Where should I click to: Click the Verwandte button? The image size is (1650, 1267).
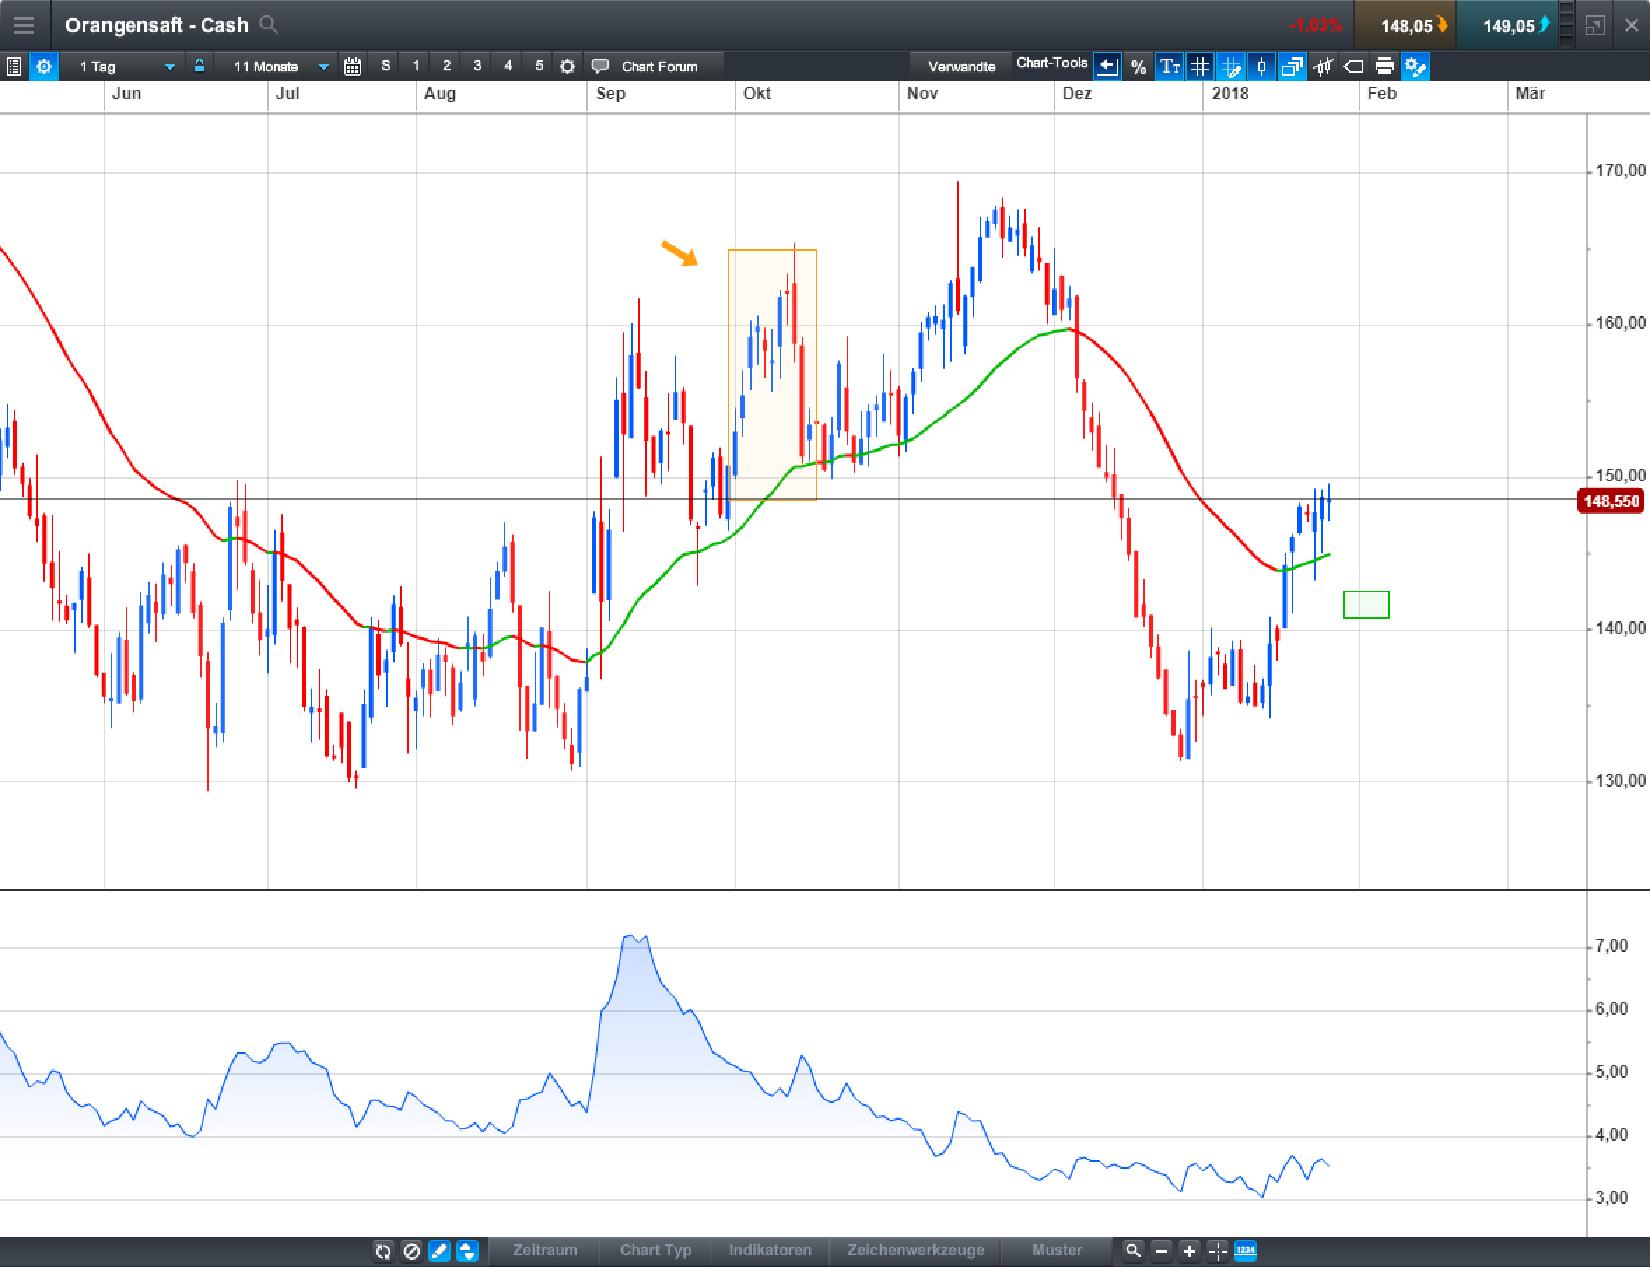coord(961,66)
